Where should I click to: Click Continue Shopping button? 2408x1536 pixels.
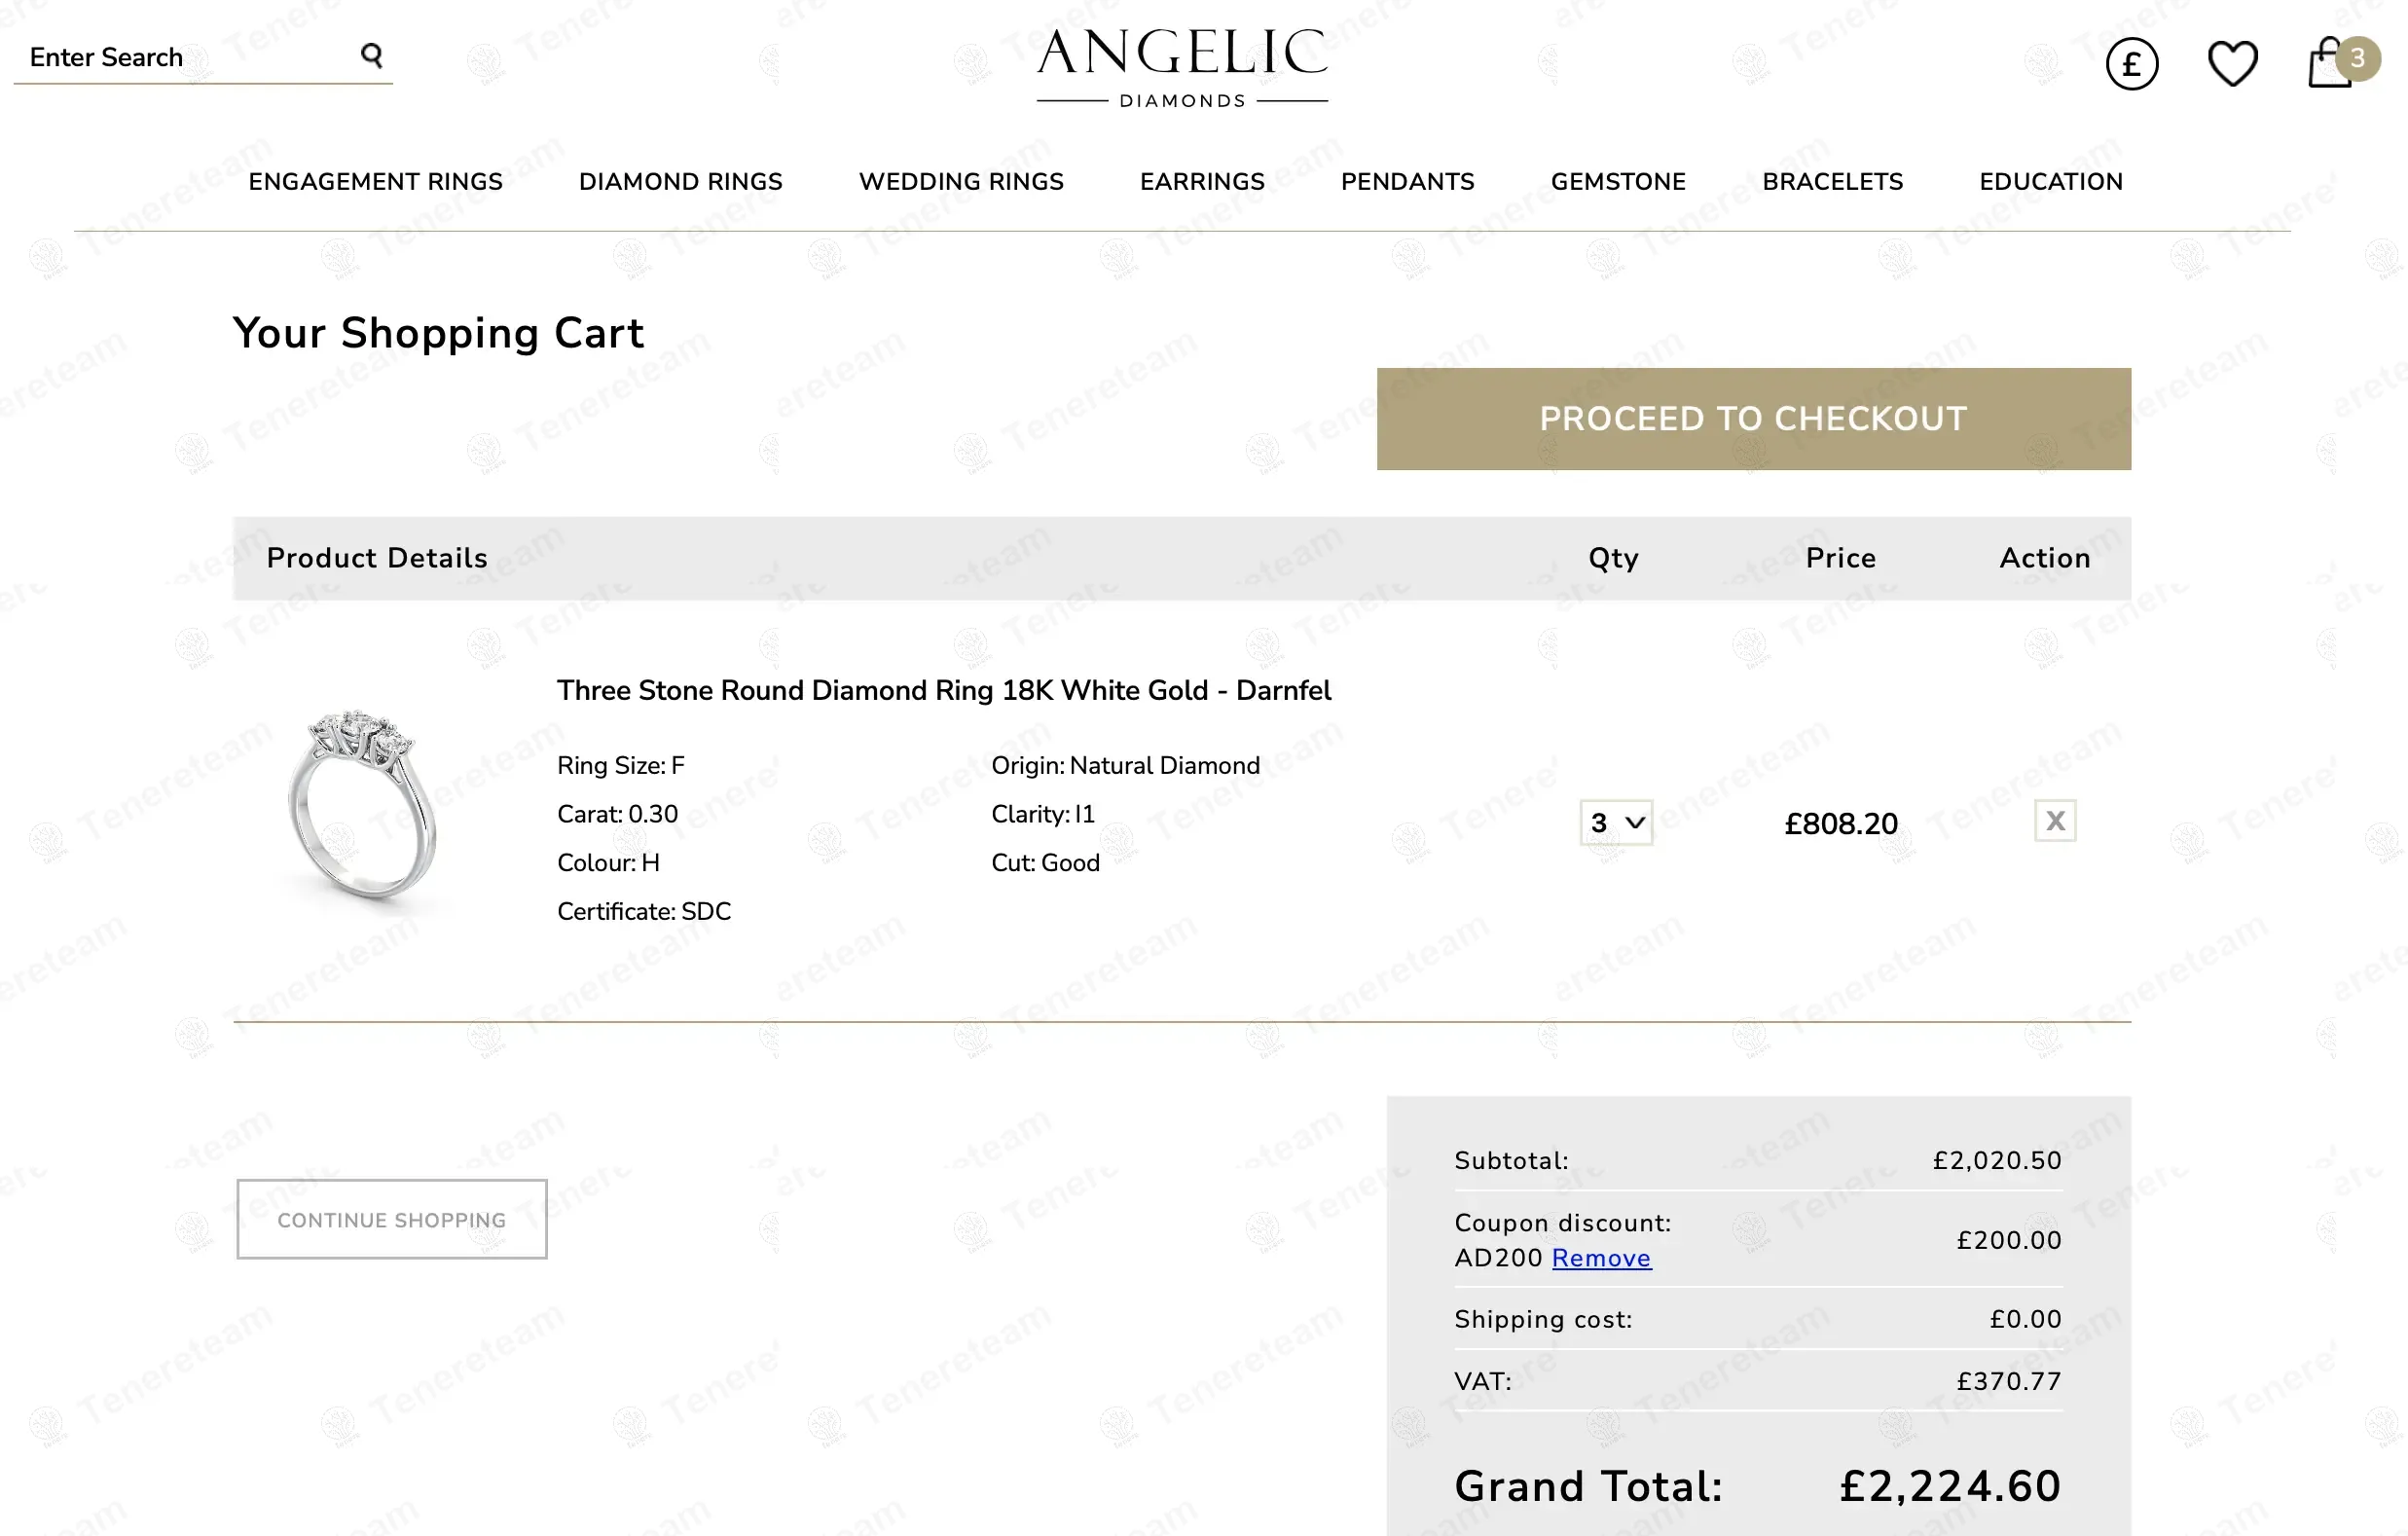click(392, 1219)
